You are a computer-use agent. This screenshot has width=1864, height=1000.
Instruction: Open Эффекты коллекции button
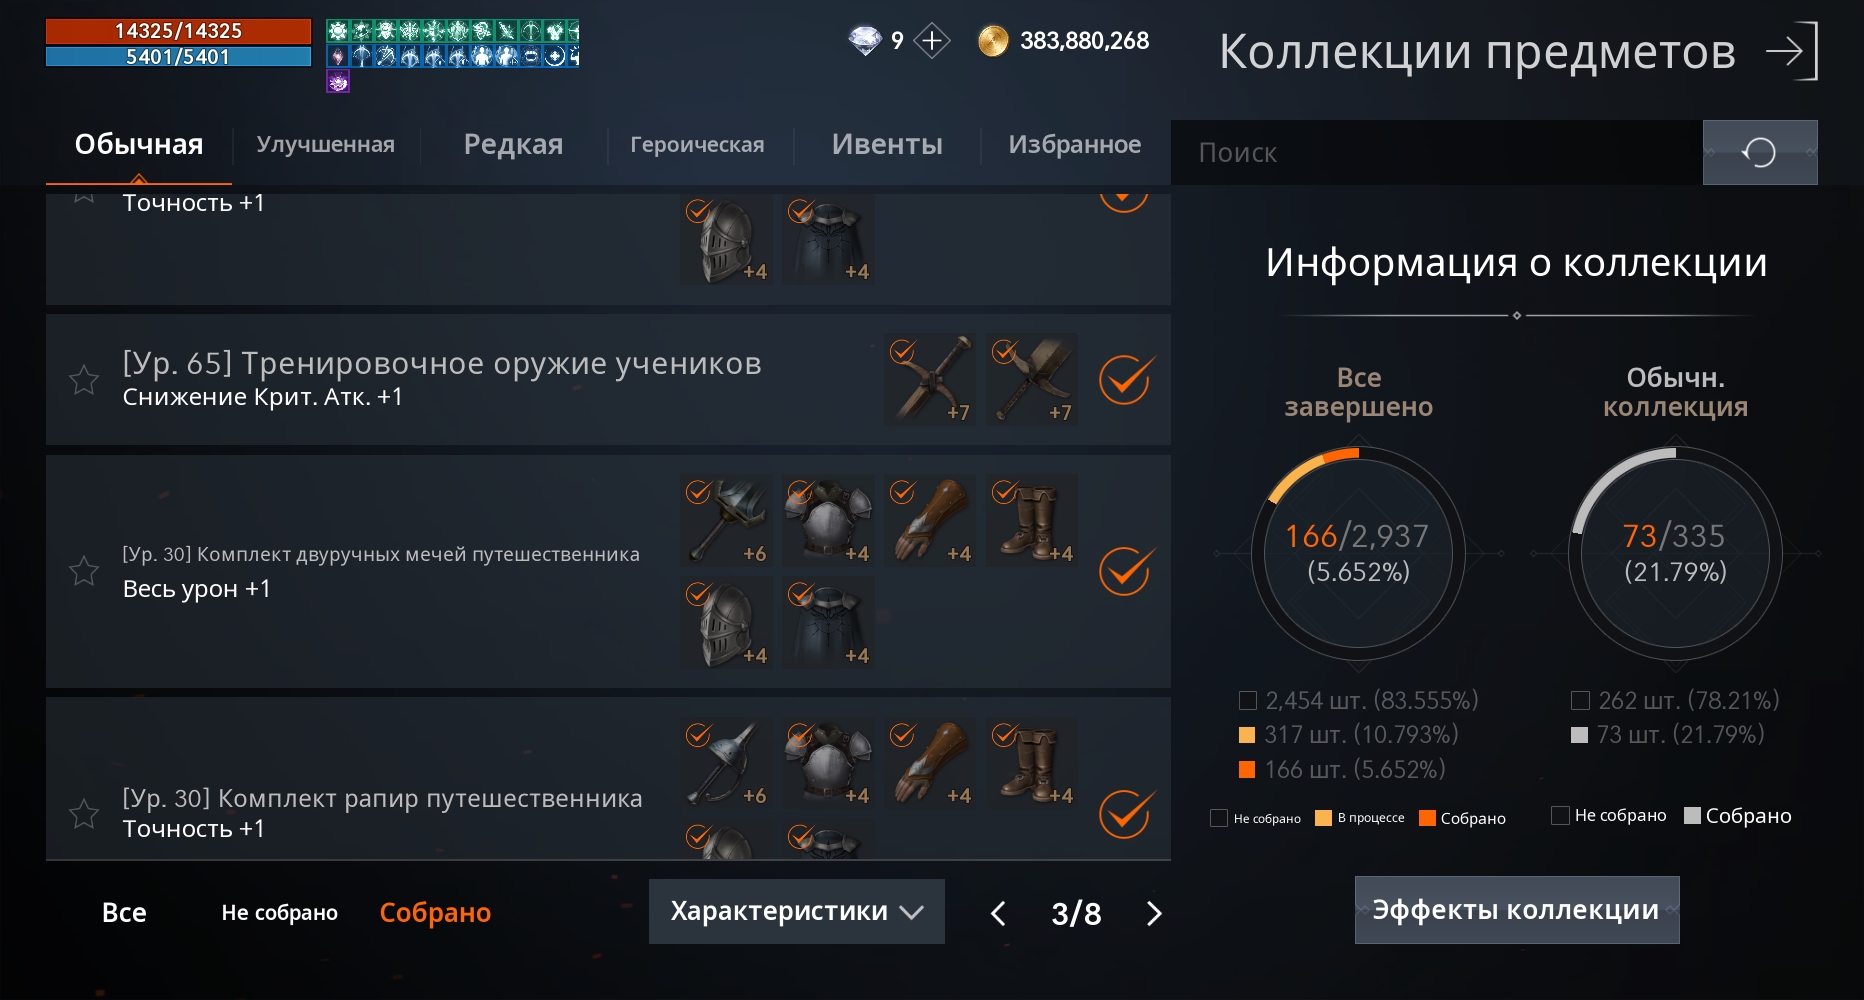(x=1517, y=910)
